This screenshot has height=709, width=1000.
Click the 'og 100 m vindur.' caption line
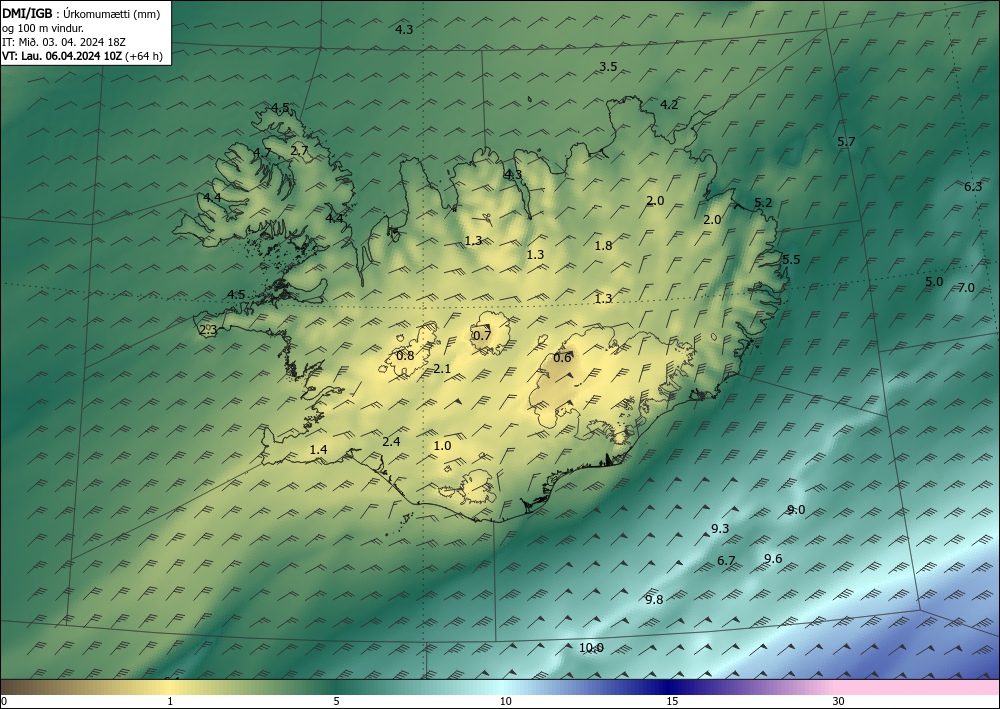coord(43,28)
